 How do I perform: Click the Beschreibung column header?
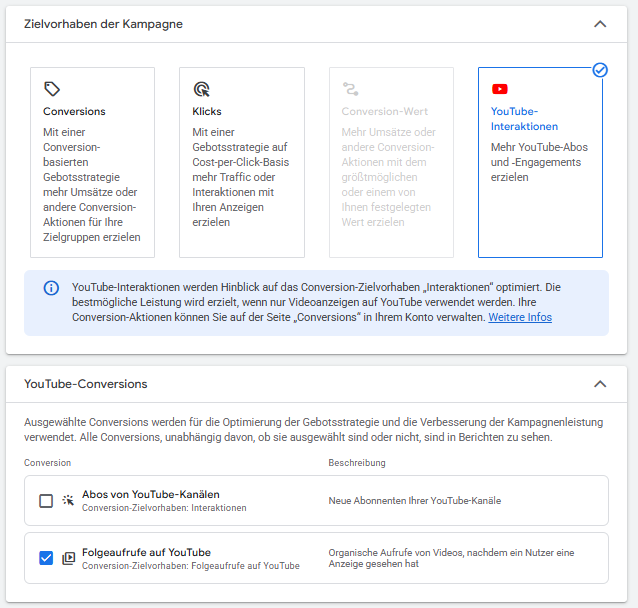(357, 463)
